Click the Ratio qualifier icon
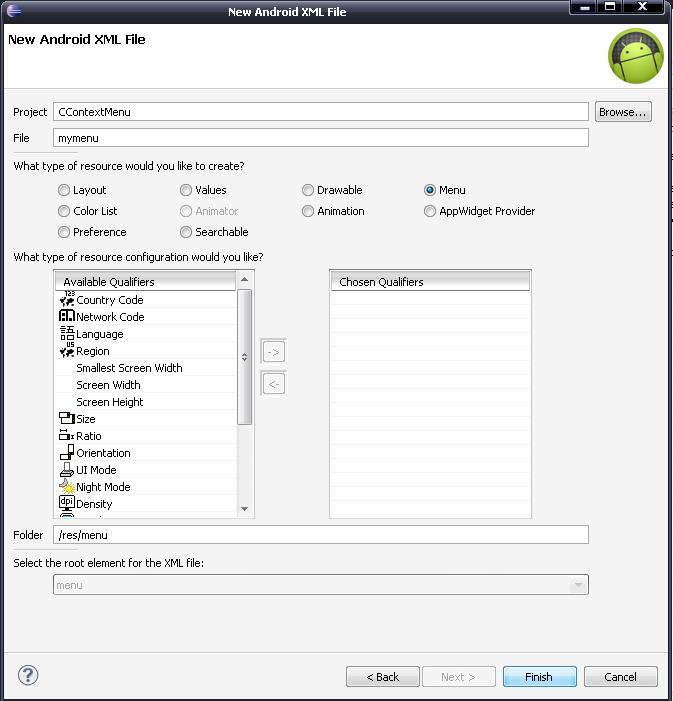 click(x=67, y=435)
